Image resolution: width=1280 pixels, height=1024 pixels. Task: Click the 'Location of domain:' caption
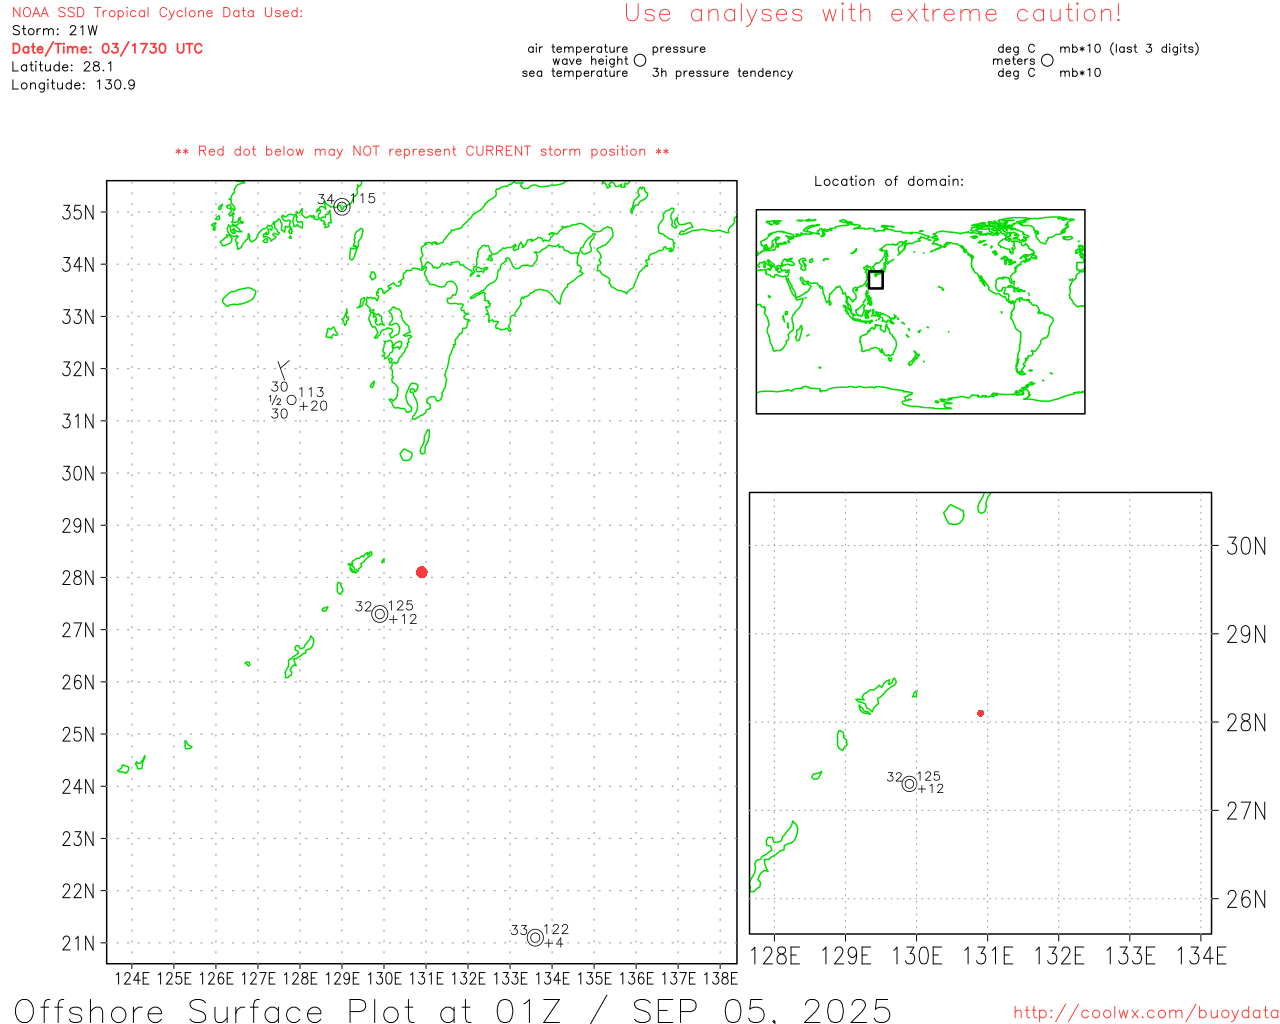coord(889,181)
